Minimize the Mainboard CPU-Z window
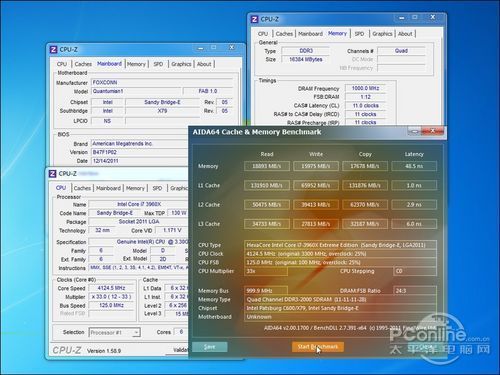This screenshot has width=500, height=375. pos(201,48)
